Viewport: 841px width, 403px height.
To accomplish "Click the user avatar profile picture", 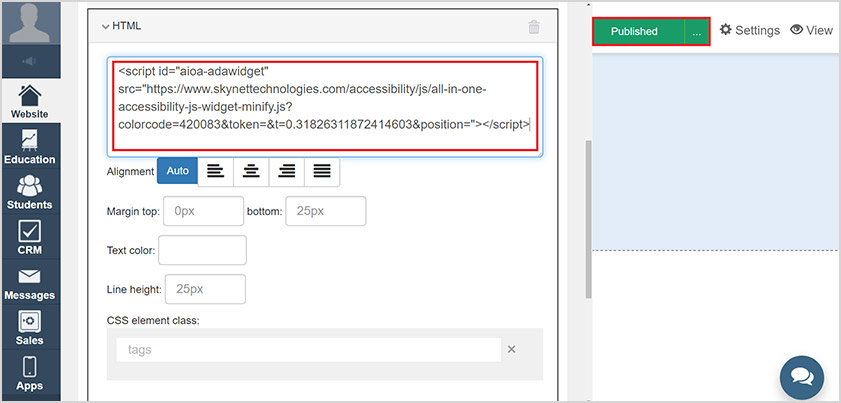I will click(x=30, y=23).
